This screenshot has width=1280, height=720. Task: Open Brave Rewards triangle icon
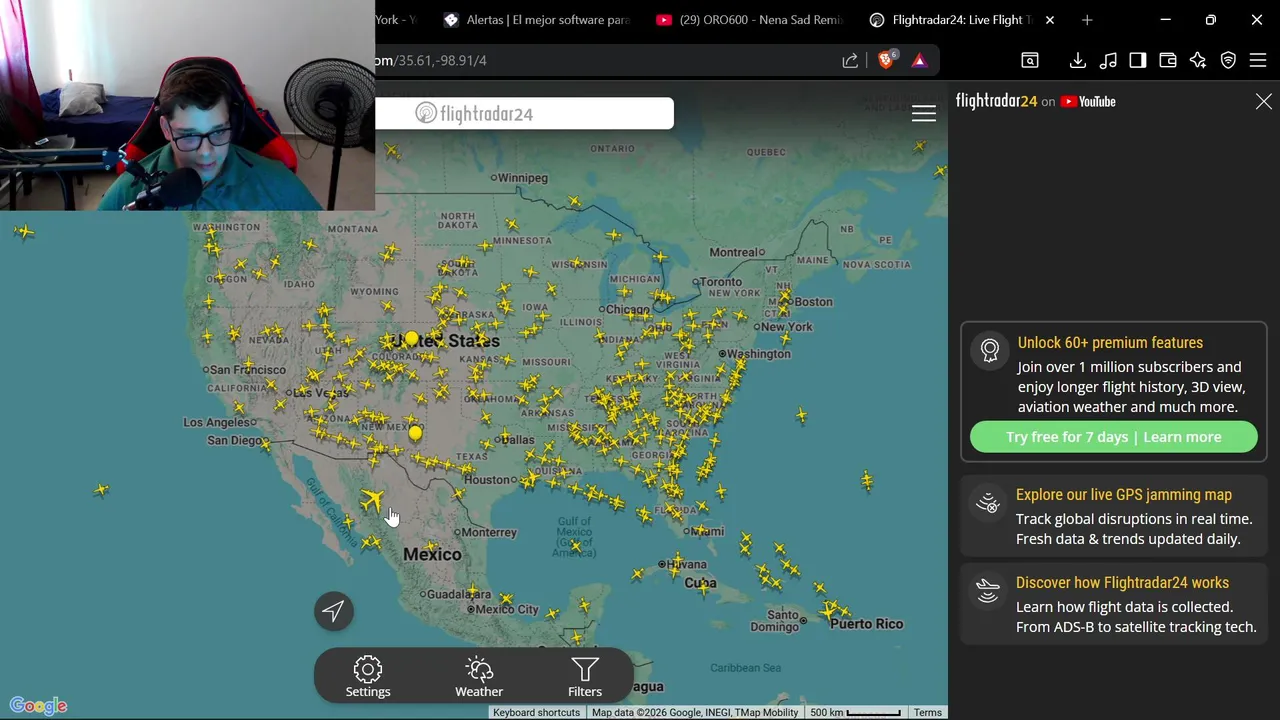[919, 60]
